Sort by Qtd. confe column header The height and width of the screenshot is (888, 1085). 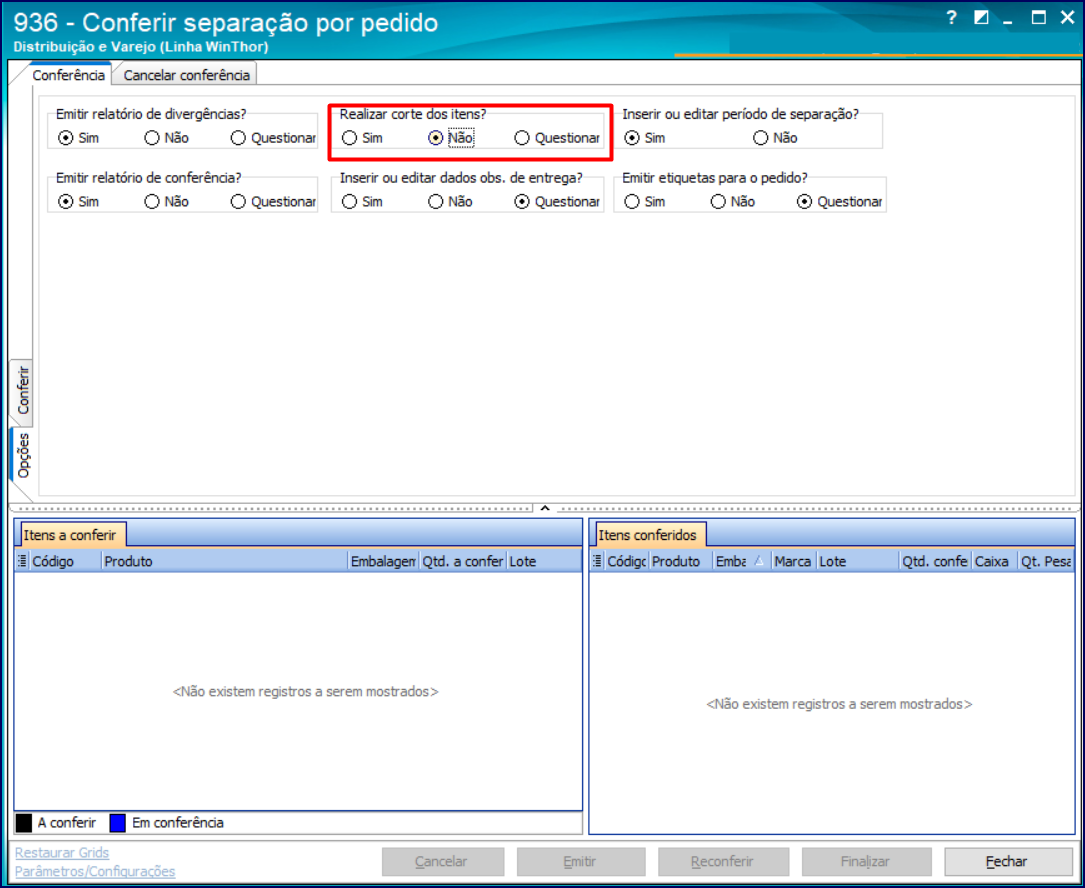click(935, 561)
